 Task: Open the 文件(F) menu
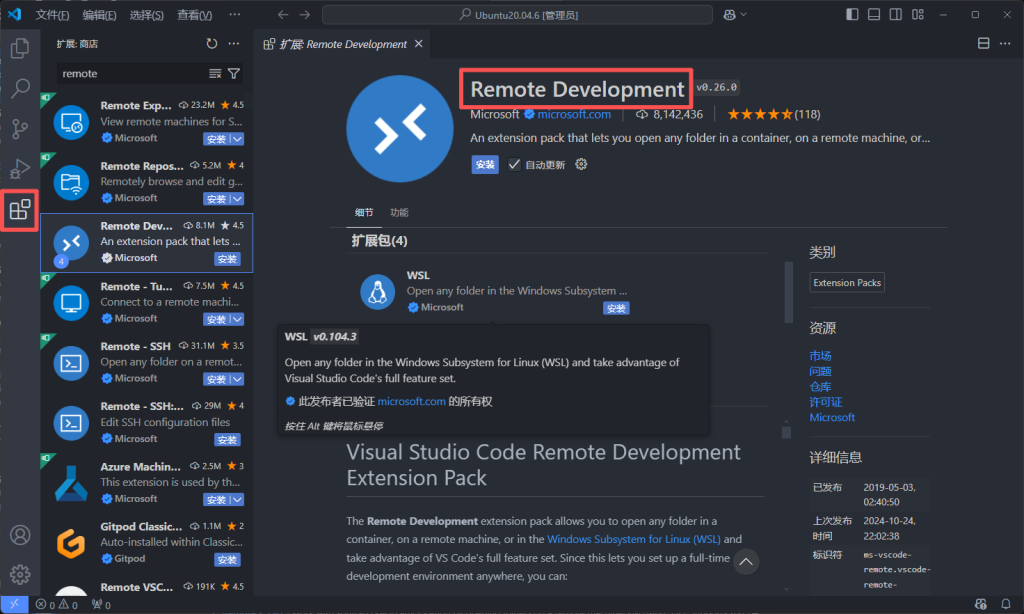(52, 15)
